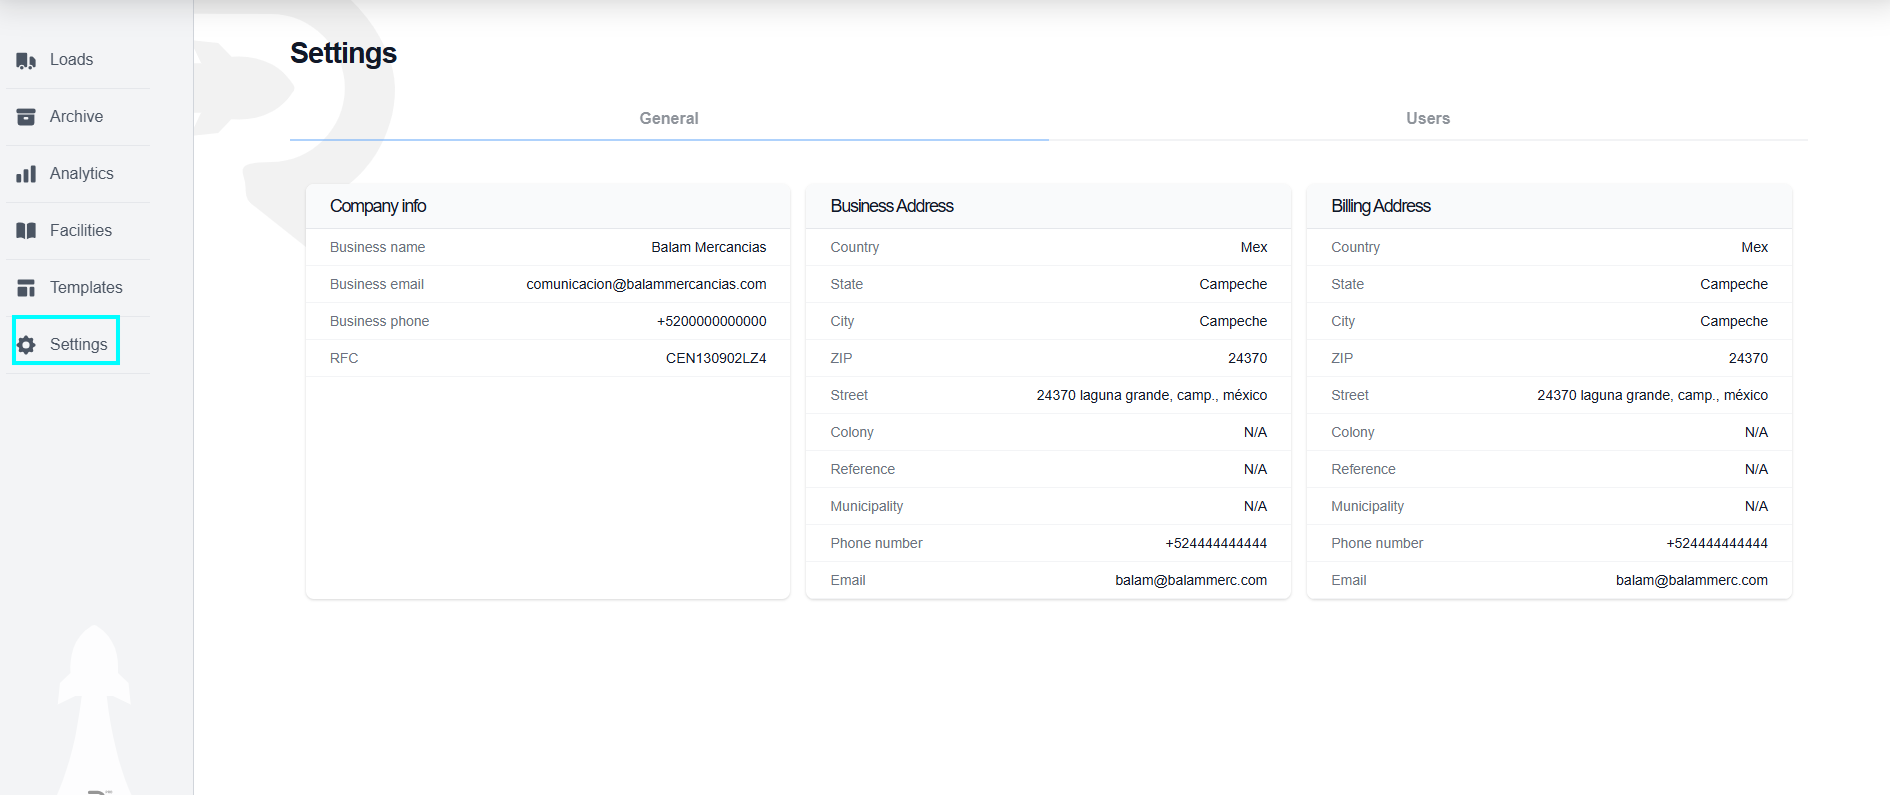
Task: Select Billing Address Municipality N/A
Action: tap(1756, 506)
